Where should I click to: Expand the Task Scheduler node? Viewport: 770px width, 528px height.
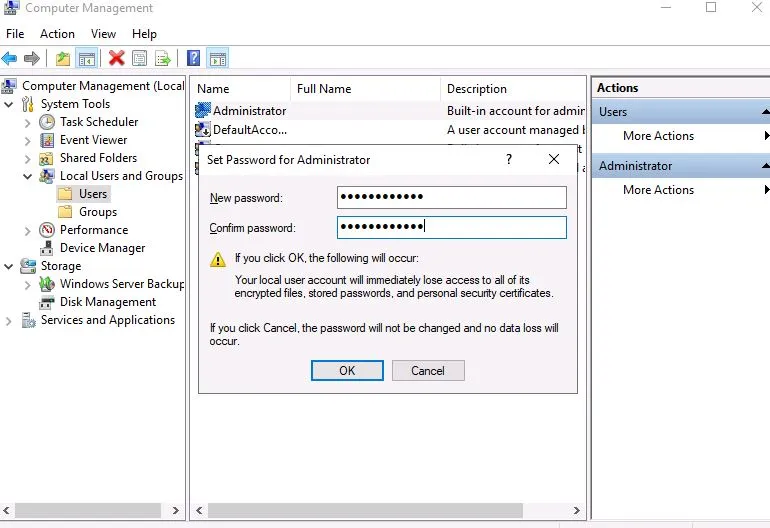point(28,123)
